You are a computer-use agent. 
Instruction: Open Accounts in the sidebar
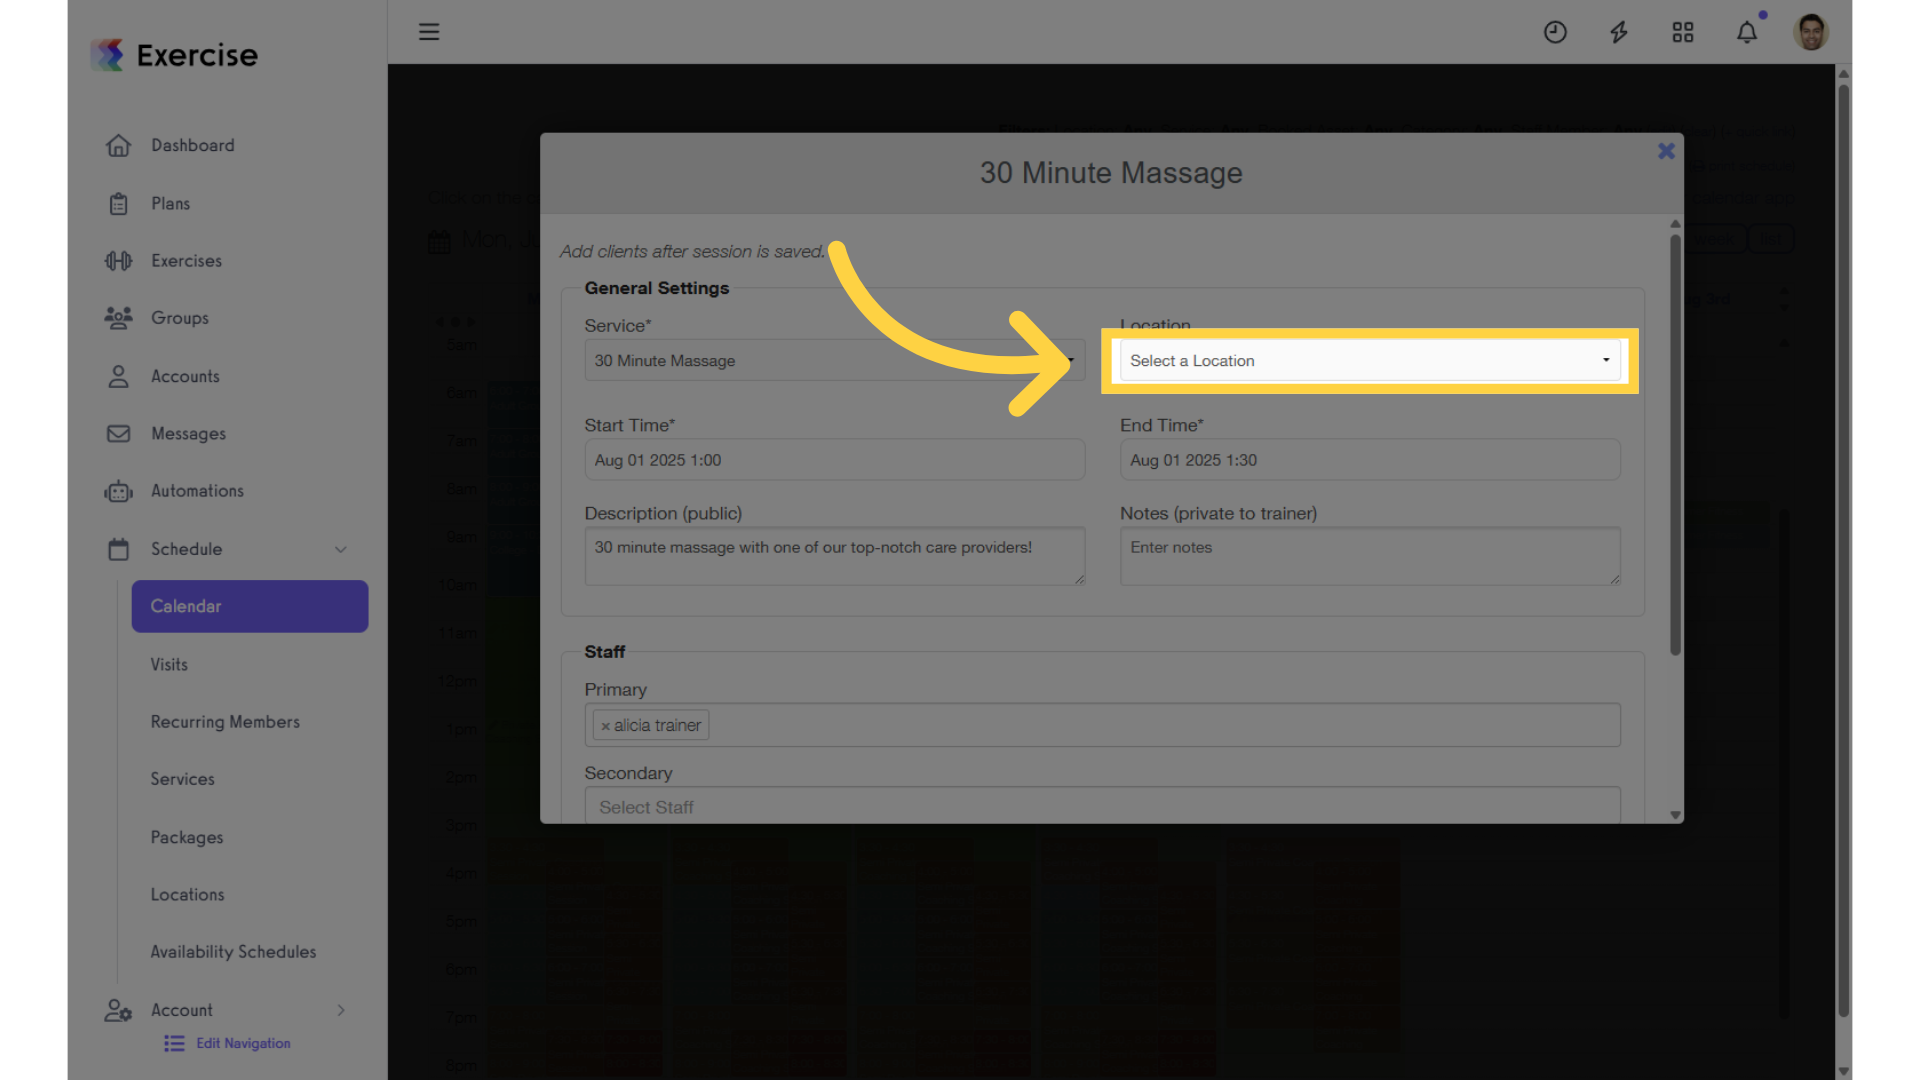pyautogui.click(x=185, y=376)
